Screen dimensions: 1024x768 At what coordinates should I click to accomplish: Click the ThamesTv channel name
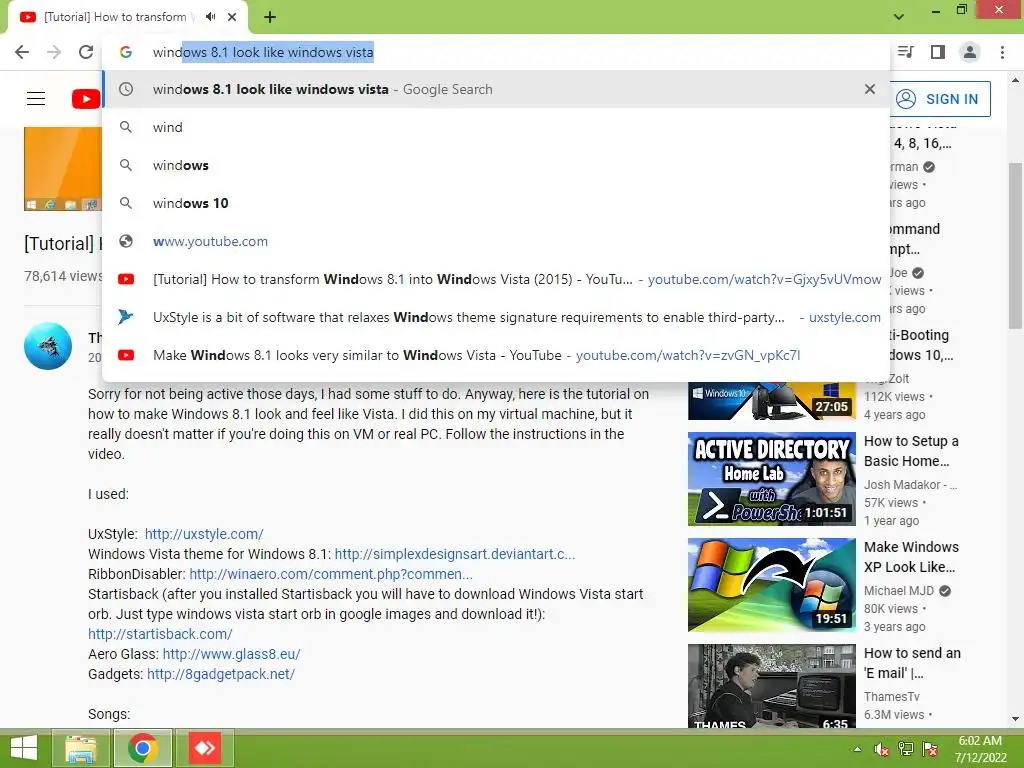[x=891, y=696]
